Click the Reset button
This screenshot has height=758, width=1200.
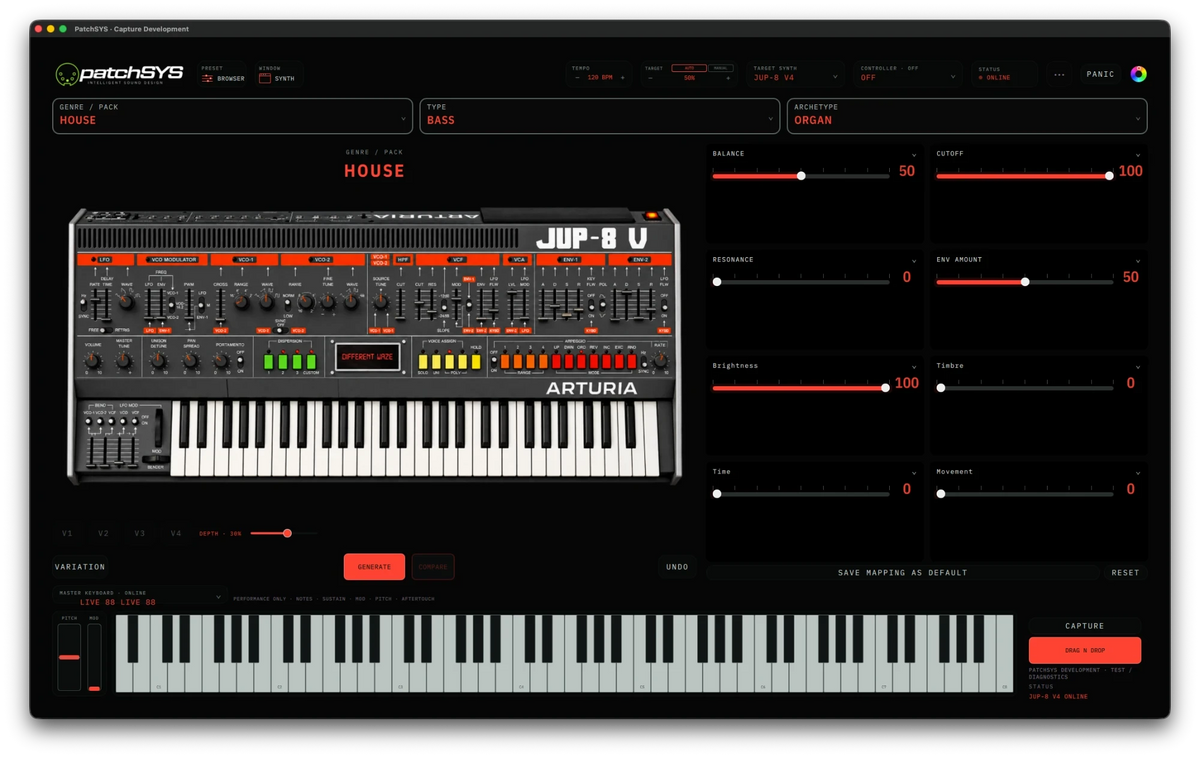(1125, 573)
